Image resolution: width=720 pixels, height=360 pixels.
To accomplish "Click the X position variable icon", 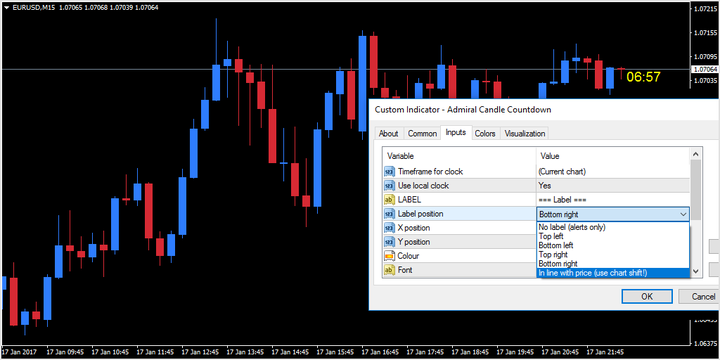I will pos(389,228).
